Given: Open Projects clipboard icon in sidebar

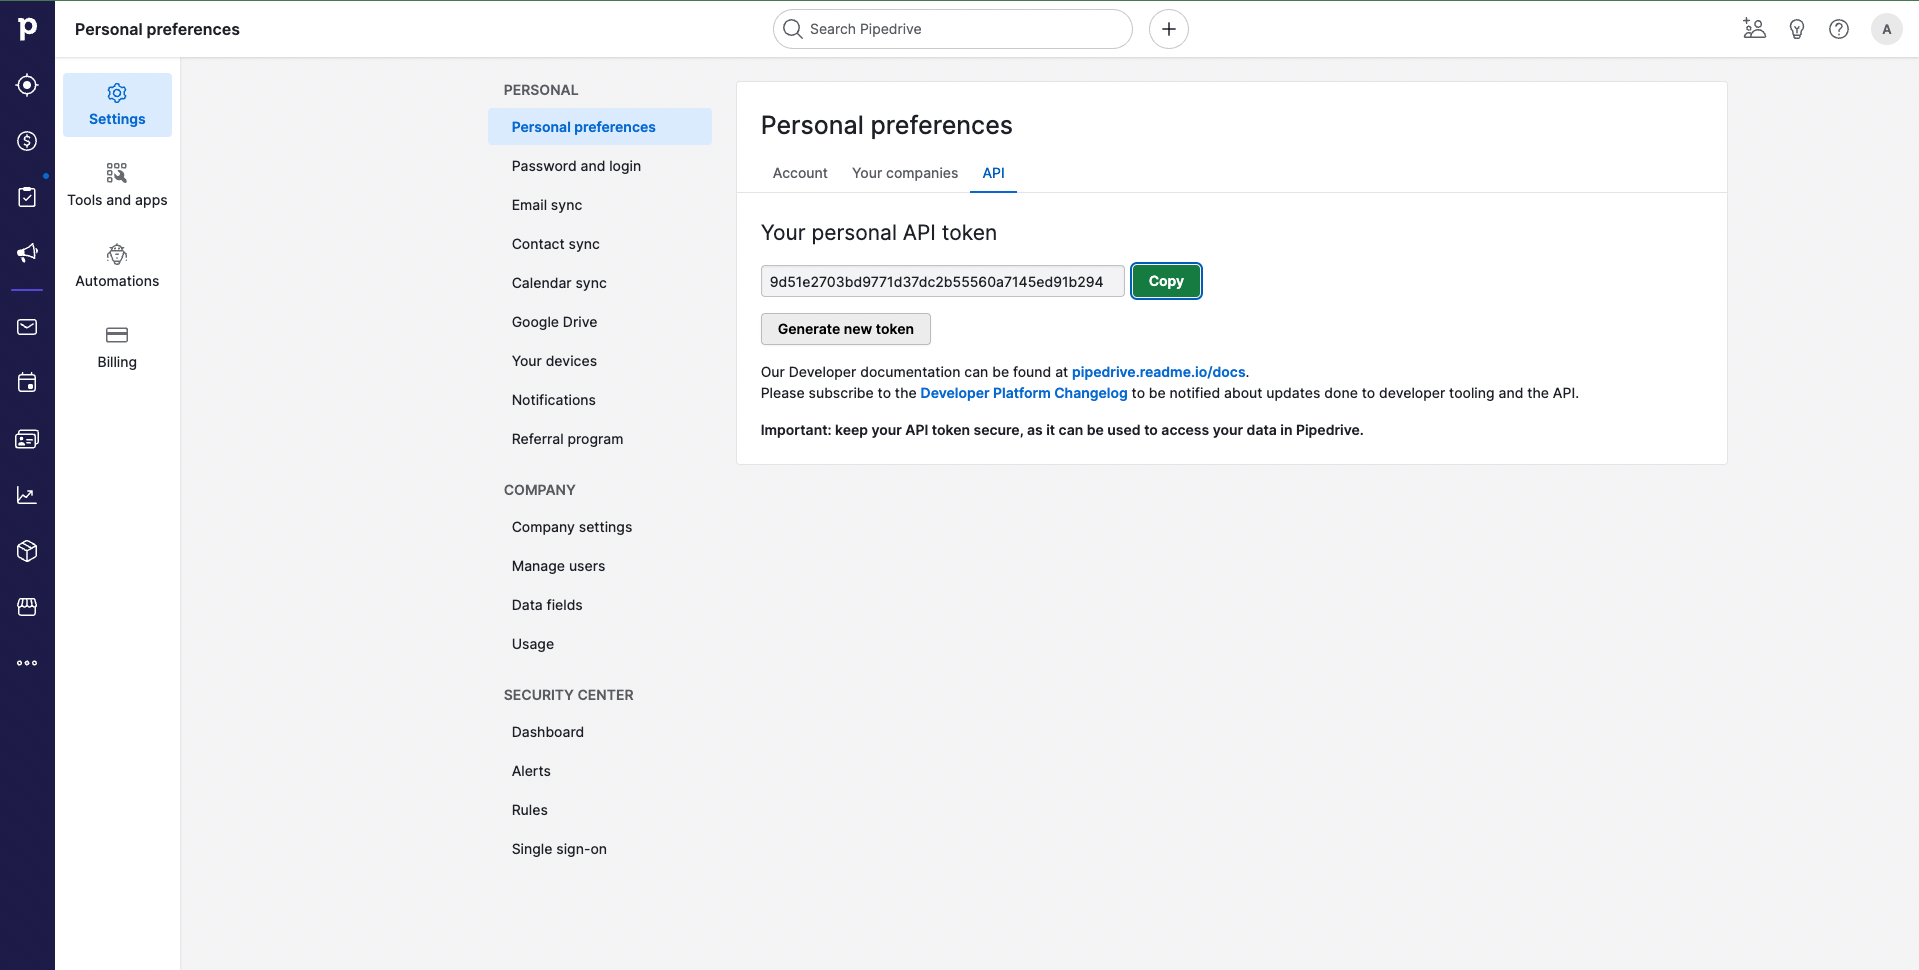Looking at the screenshot, I should tap(27, 197).
